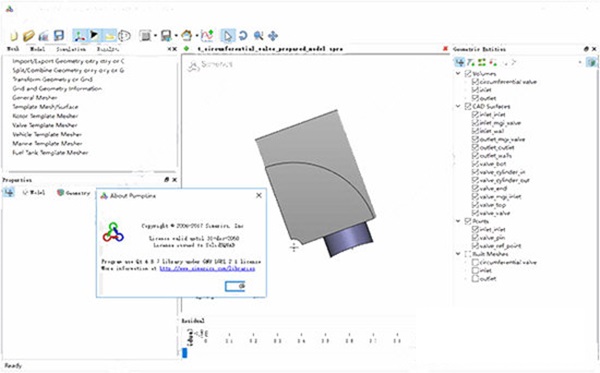Collapse the Volumes tree node
The height and width of the screenshot is (373, 600).
[458, 73]
